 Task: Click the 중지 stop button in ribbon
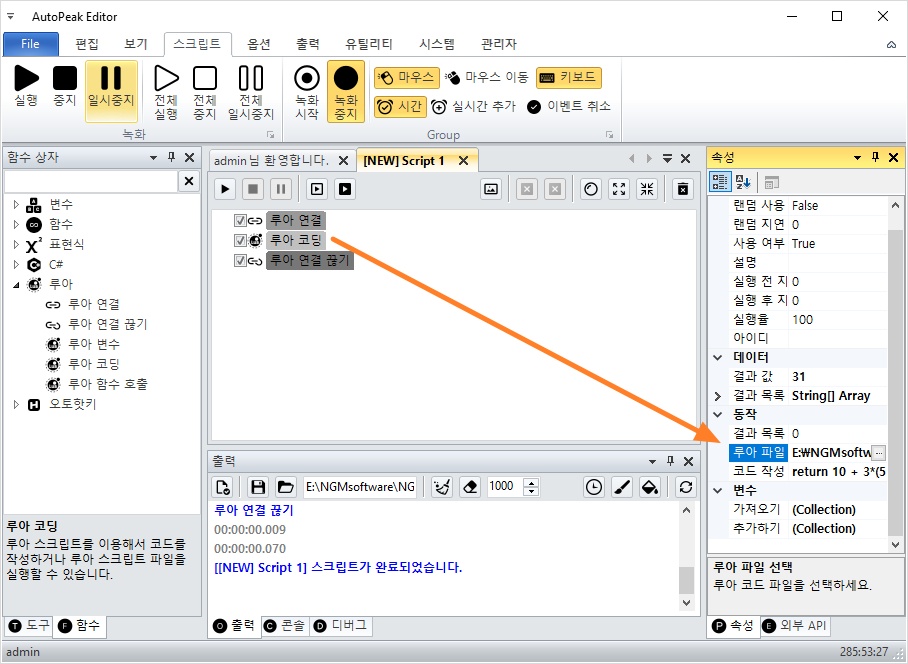pyautogui.click(x=65, y=86)
